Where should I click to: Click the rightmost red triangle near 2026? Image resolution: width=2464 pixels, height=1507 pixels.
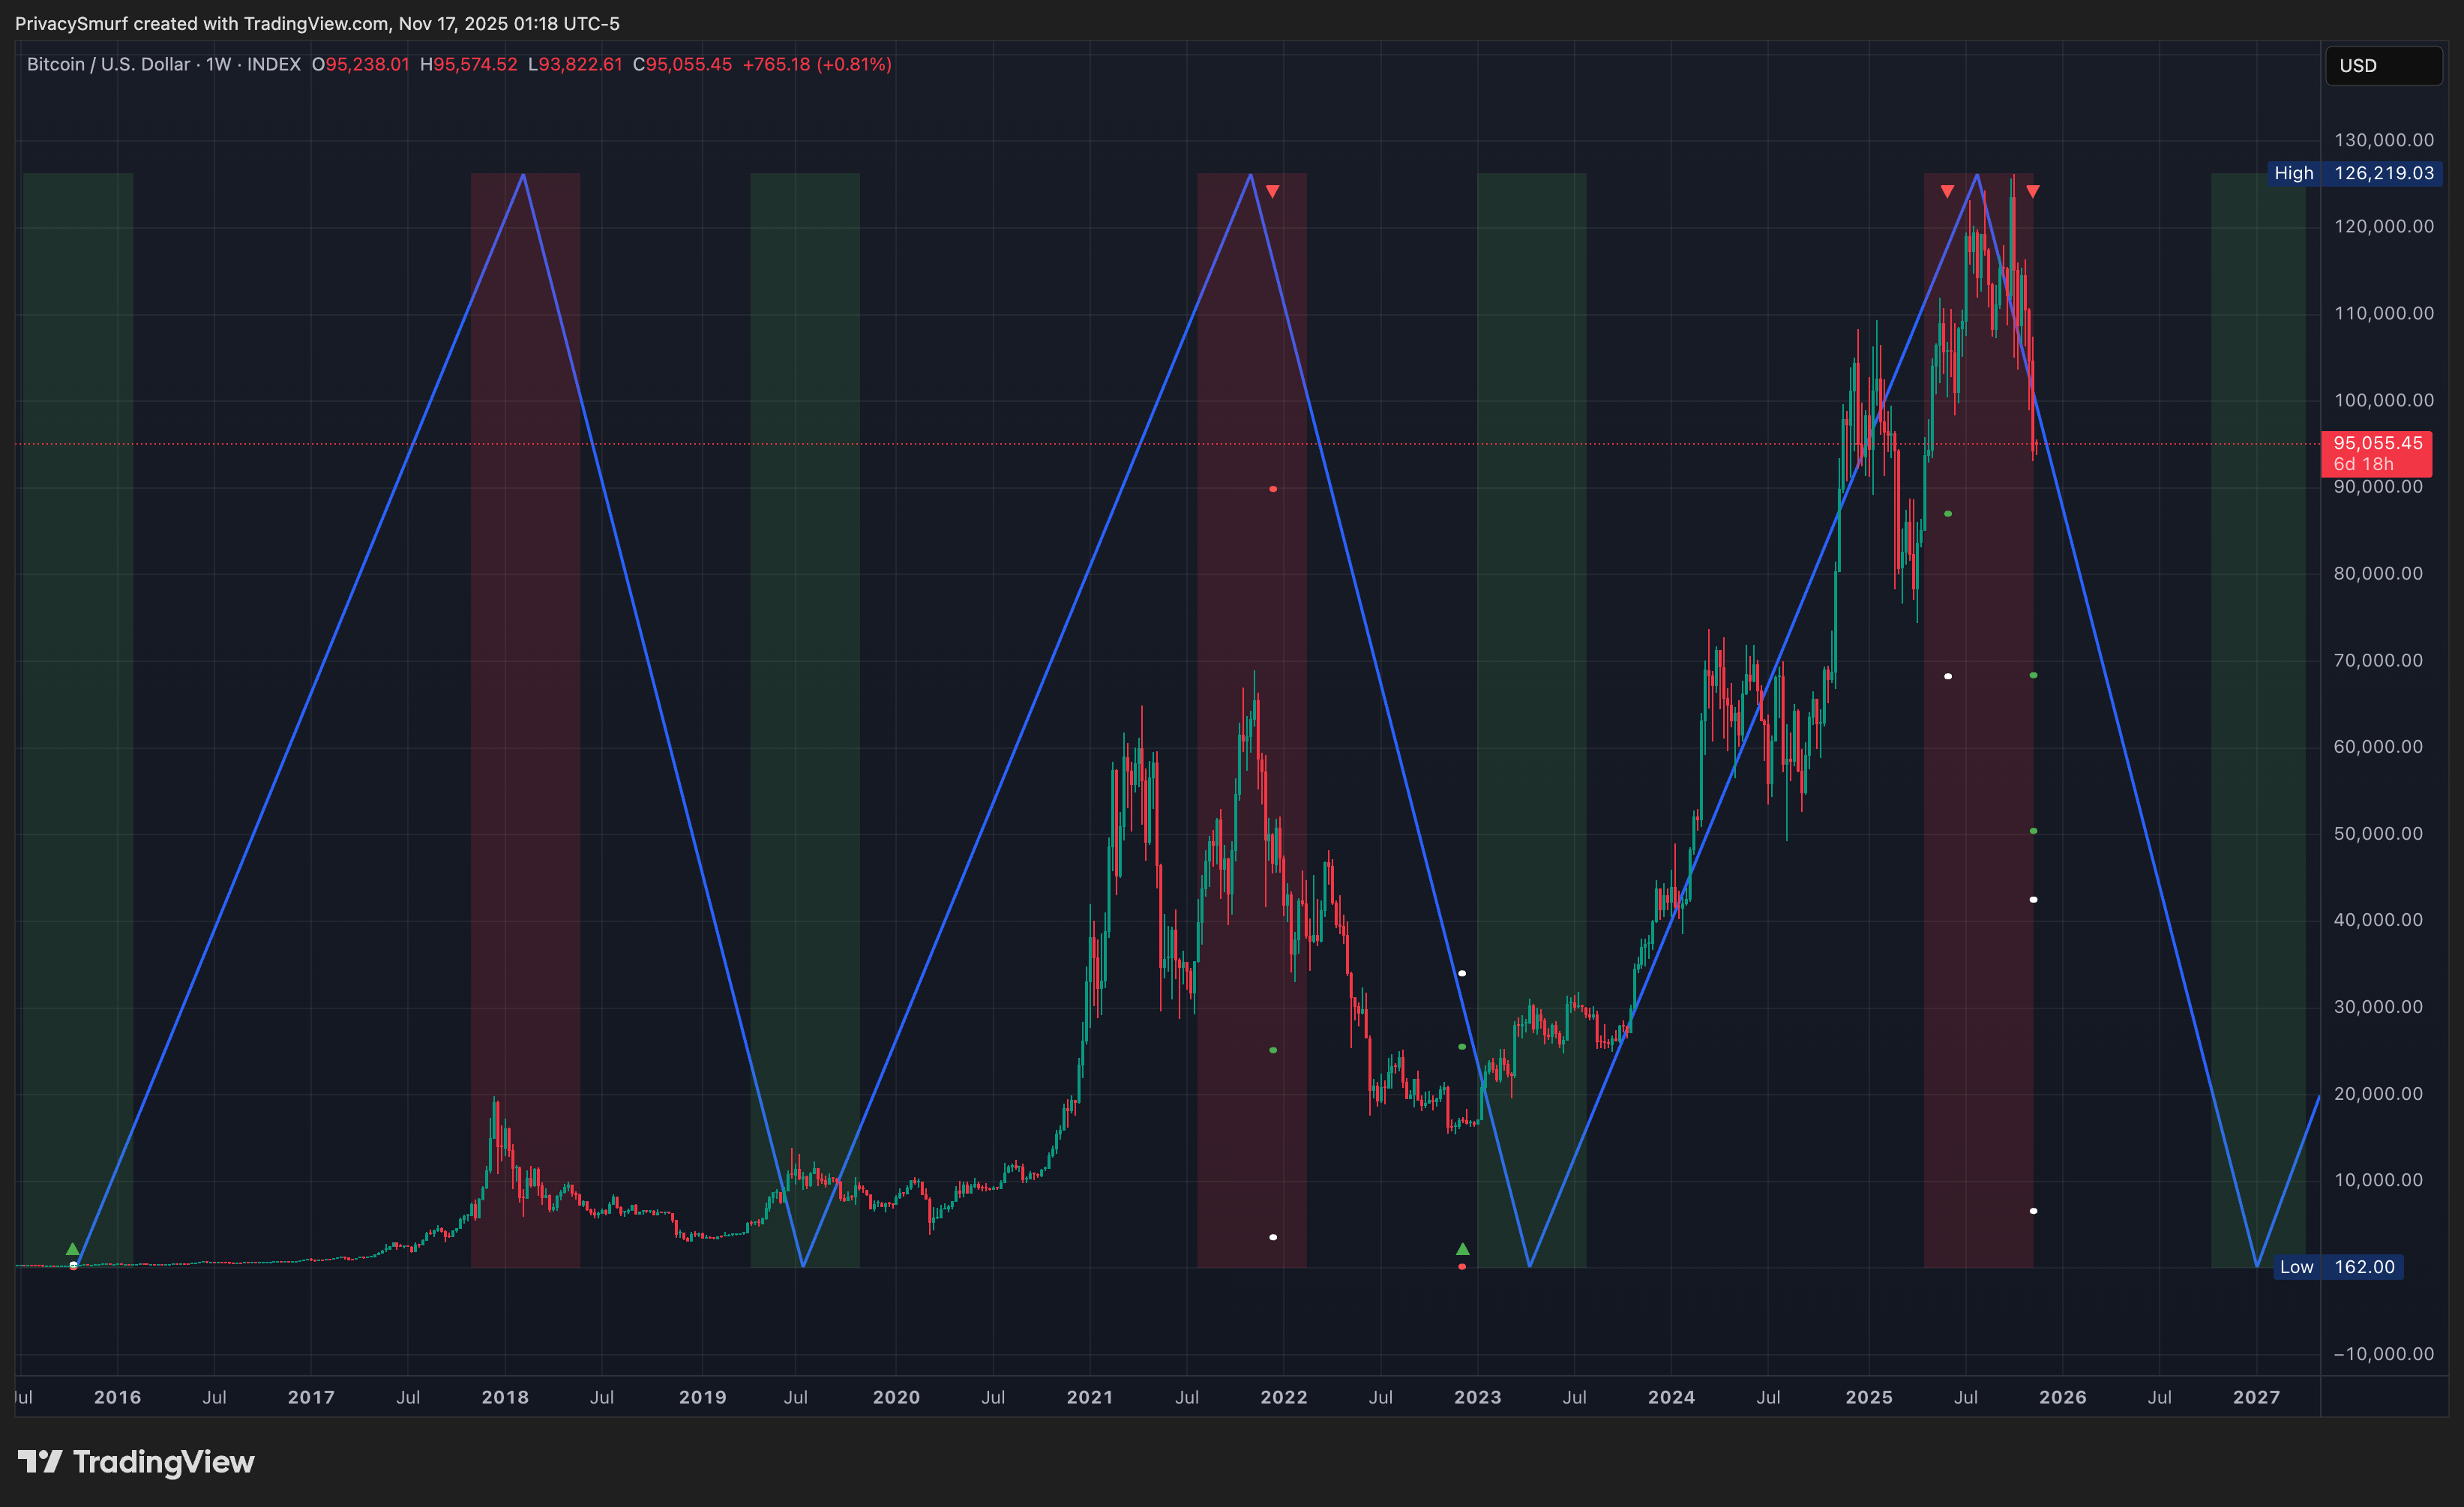pyautogui.click(x=2032, y=191)
